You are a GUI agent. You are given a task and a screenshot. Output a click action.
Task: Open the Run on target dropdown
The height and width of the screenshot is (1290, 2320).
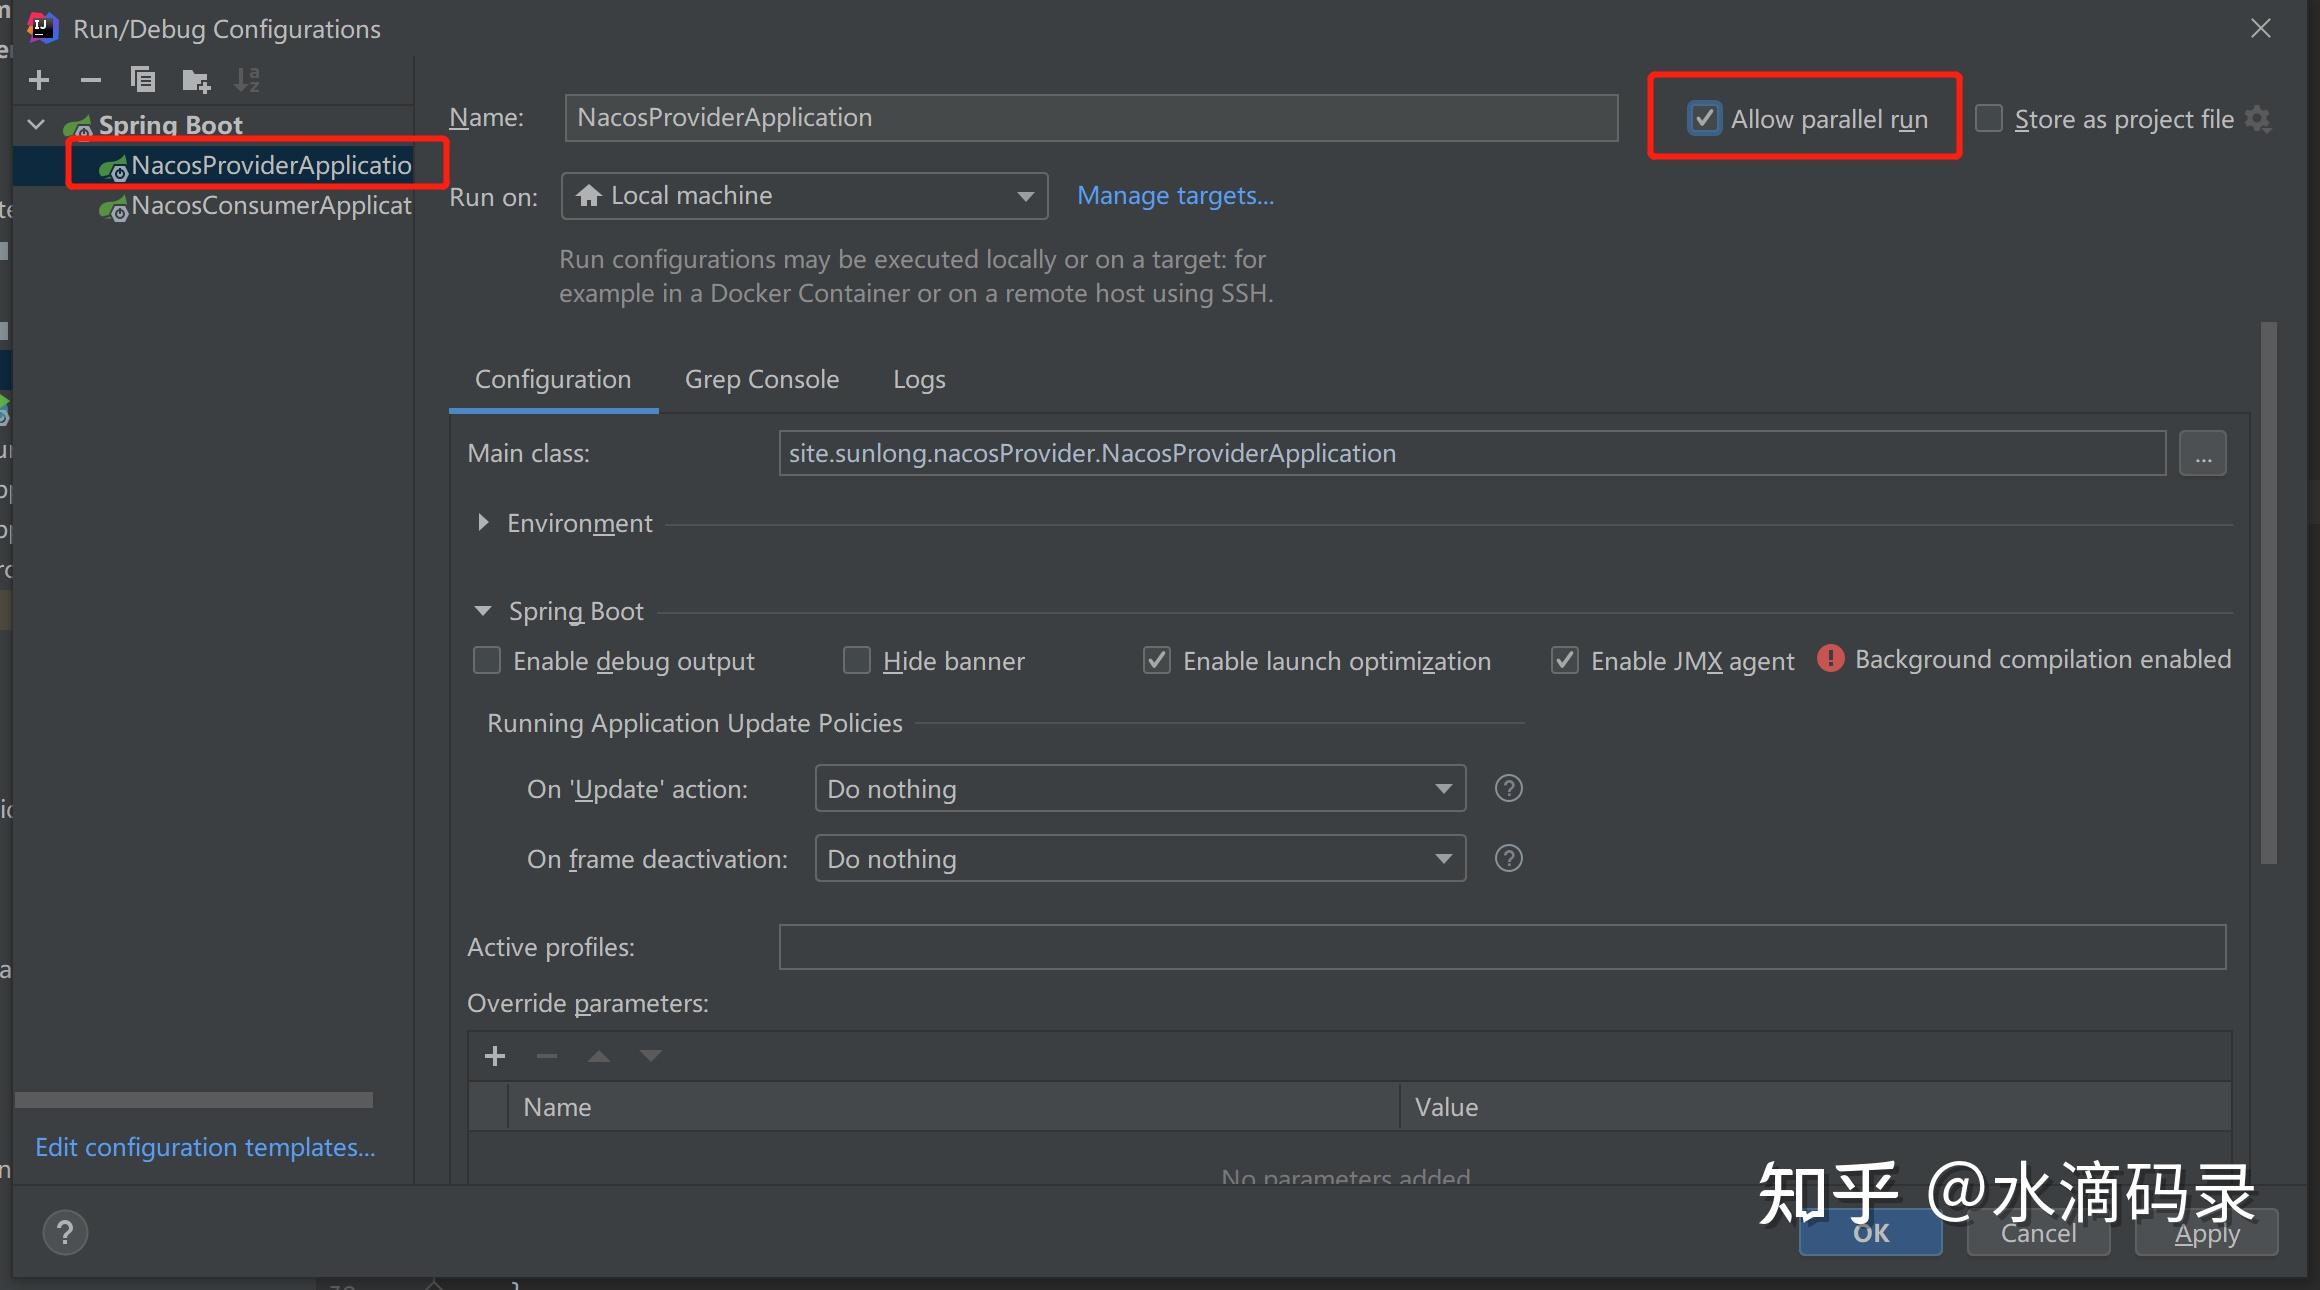[805, 196]
